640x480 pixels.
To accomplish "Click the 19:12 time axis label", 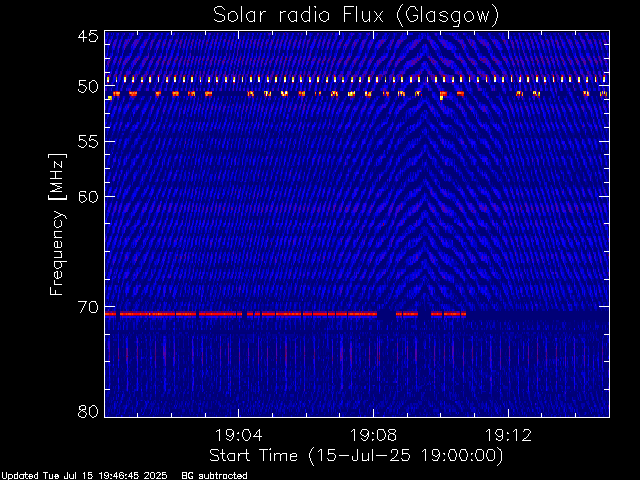I will tap(508, 435).
